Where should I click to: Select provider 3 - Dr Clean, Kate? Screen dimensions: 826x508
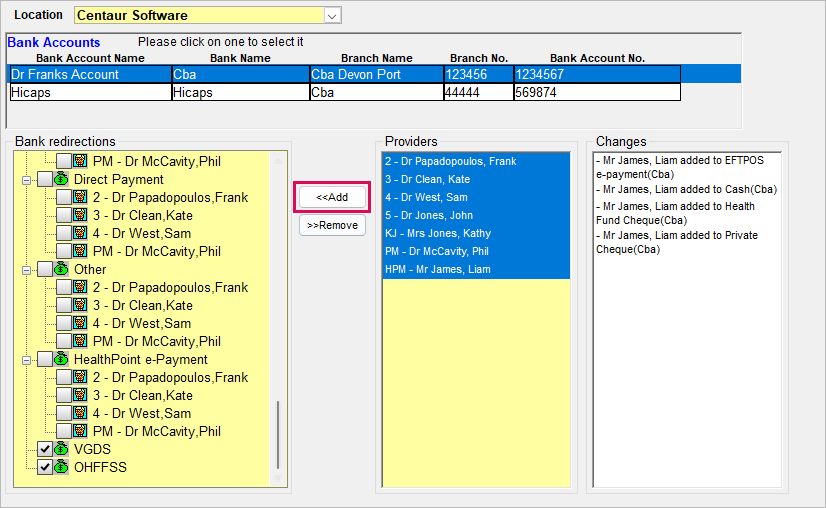pos(476,179)
